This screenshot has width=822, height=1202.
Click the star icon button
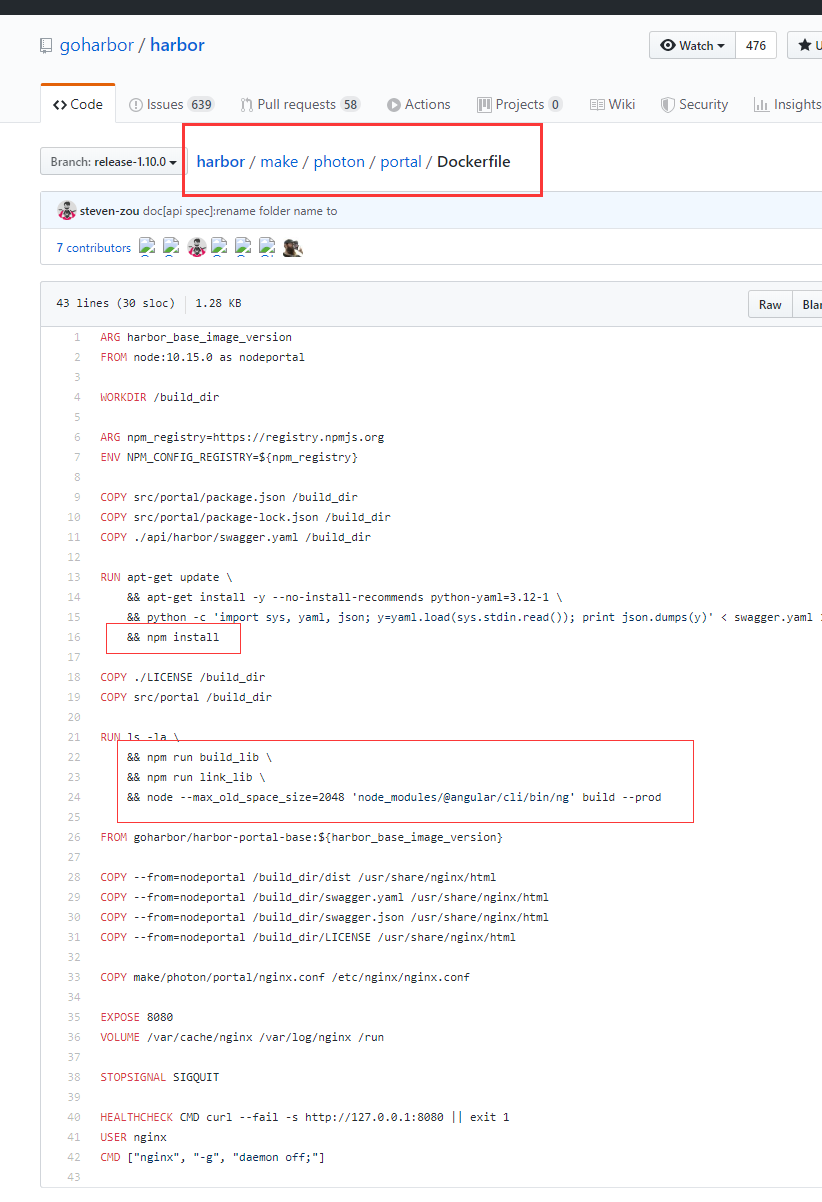pos(805,45)
